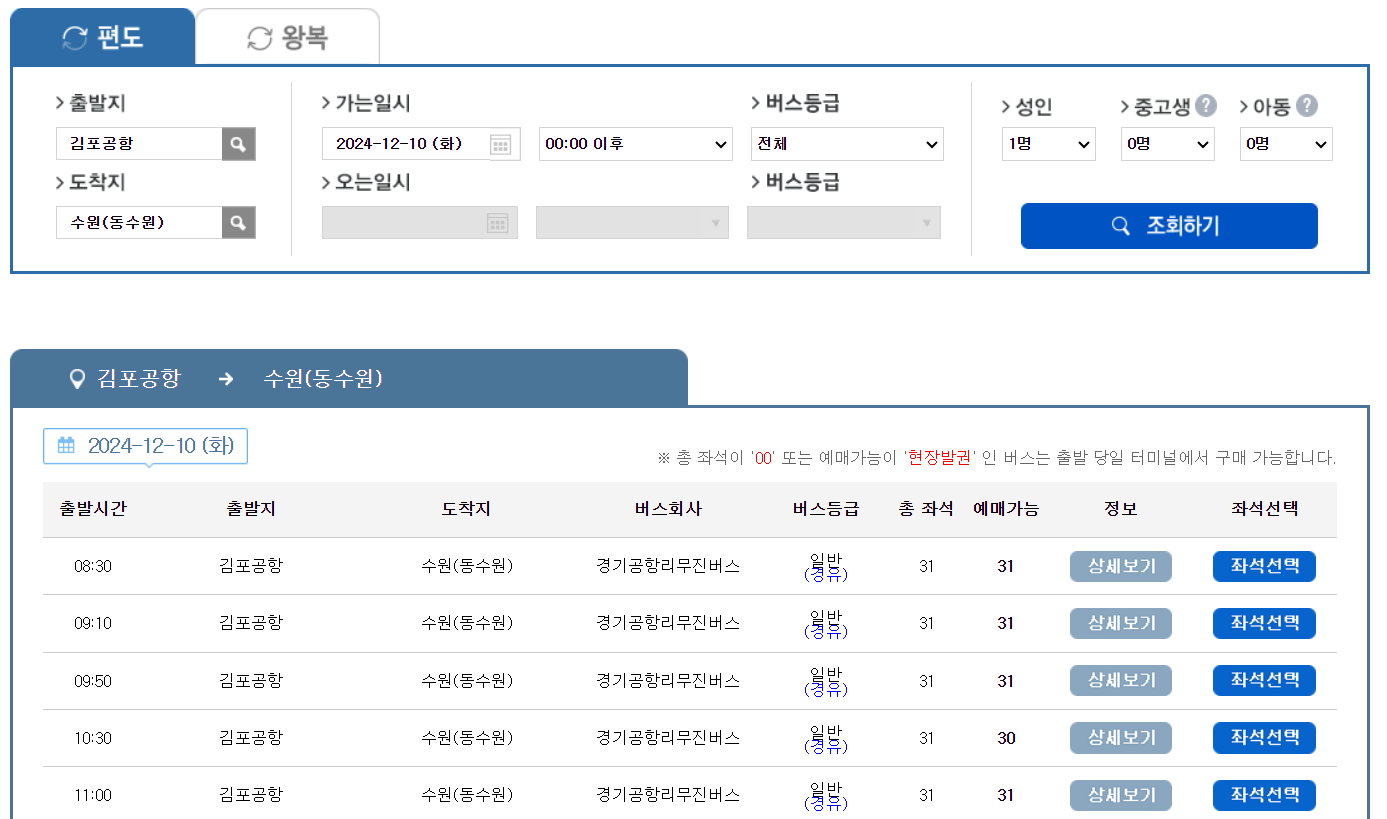
Task: Open the 버스등급 전체 dropdown
Action: pos(847,144)
